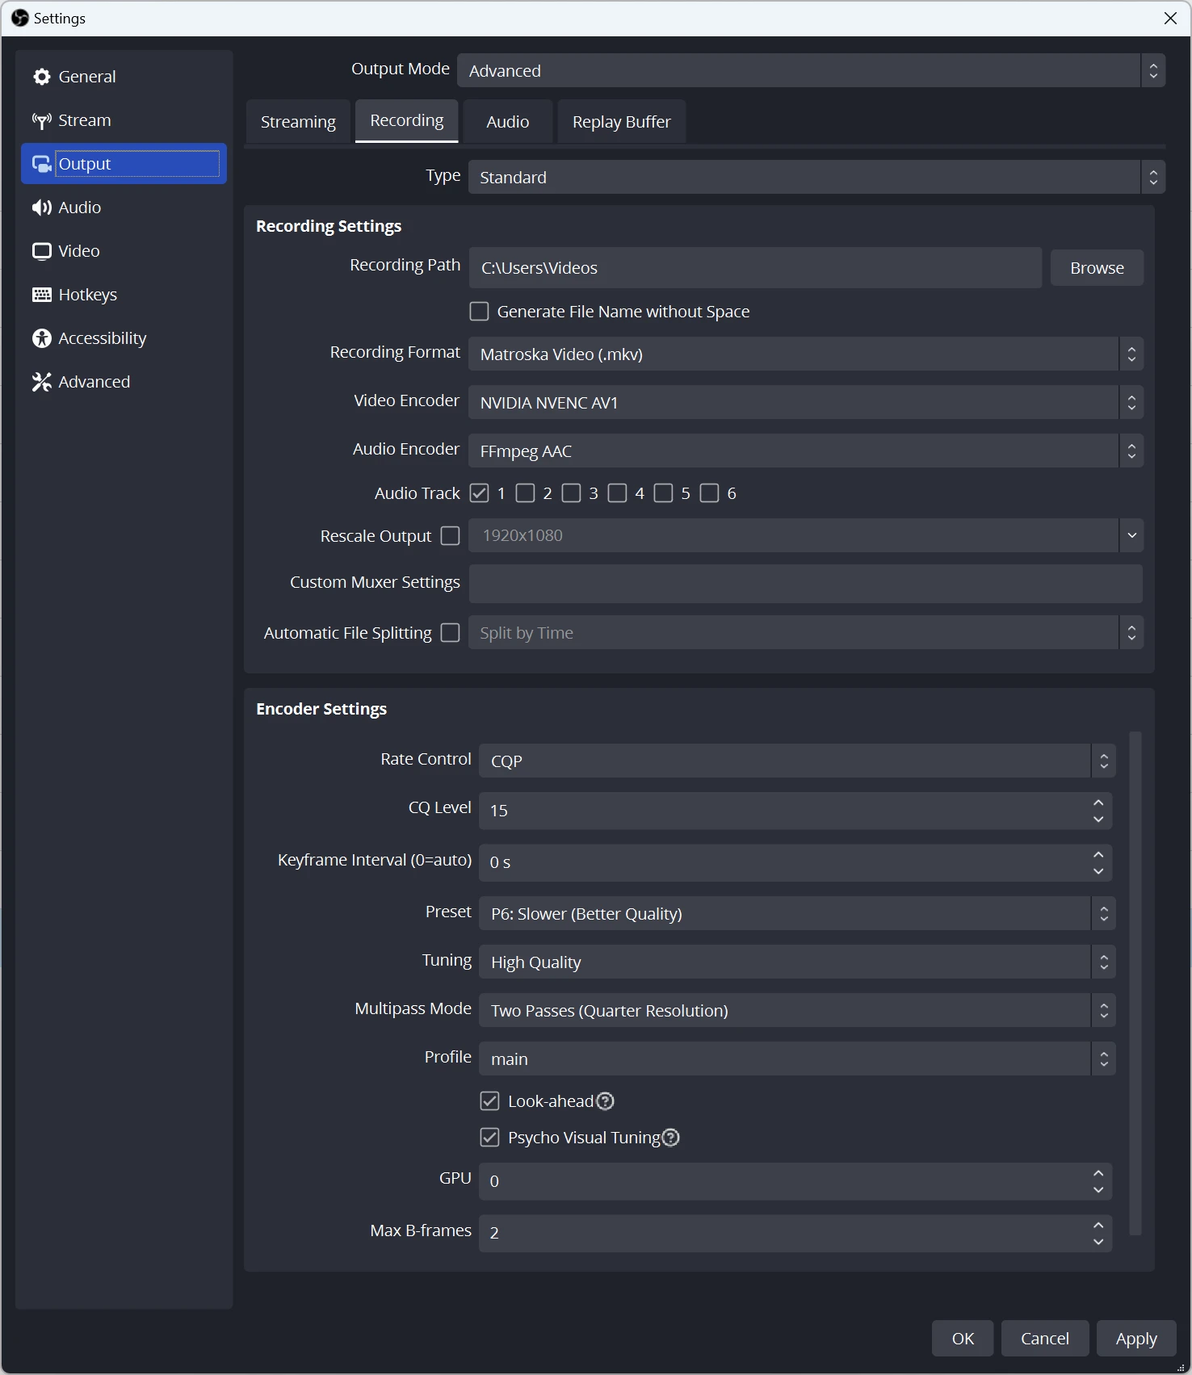Open the Recording Format dropdown
The width and height of the screenshot is (1192, 1375).
(x=805, y=354)
